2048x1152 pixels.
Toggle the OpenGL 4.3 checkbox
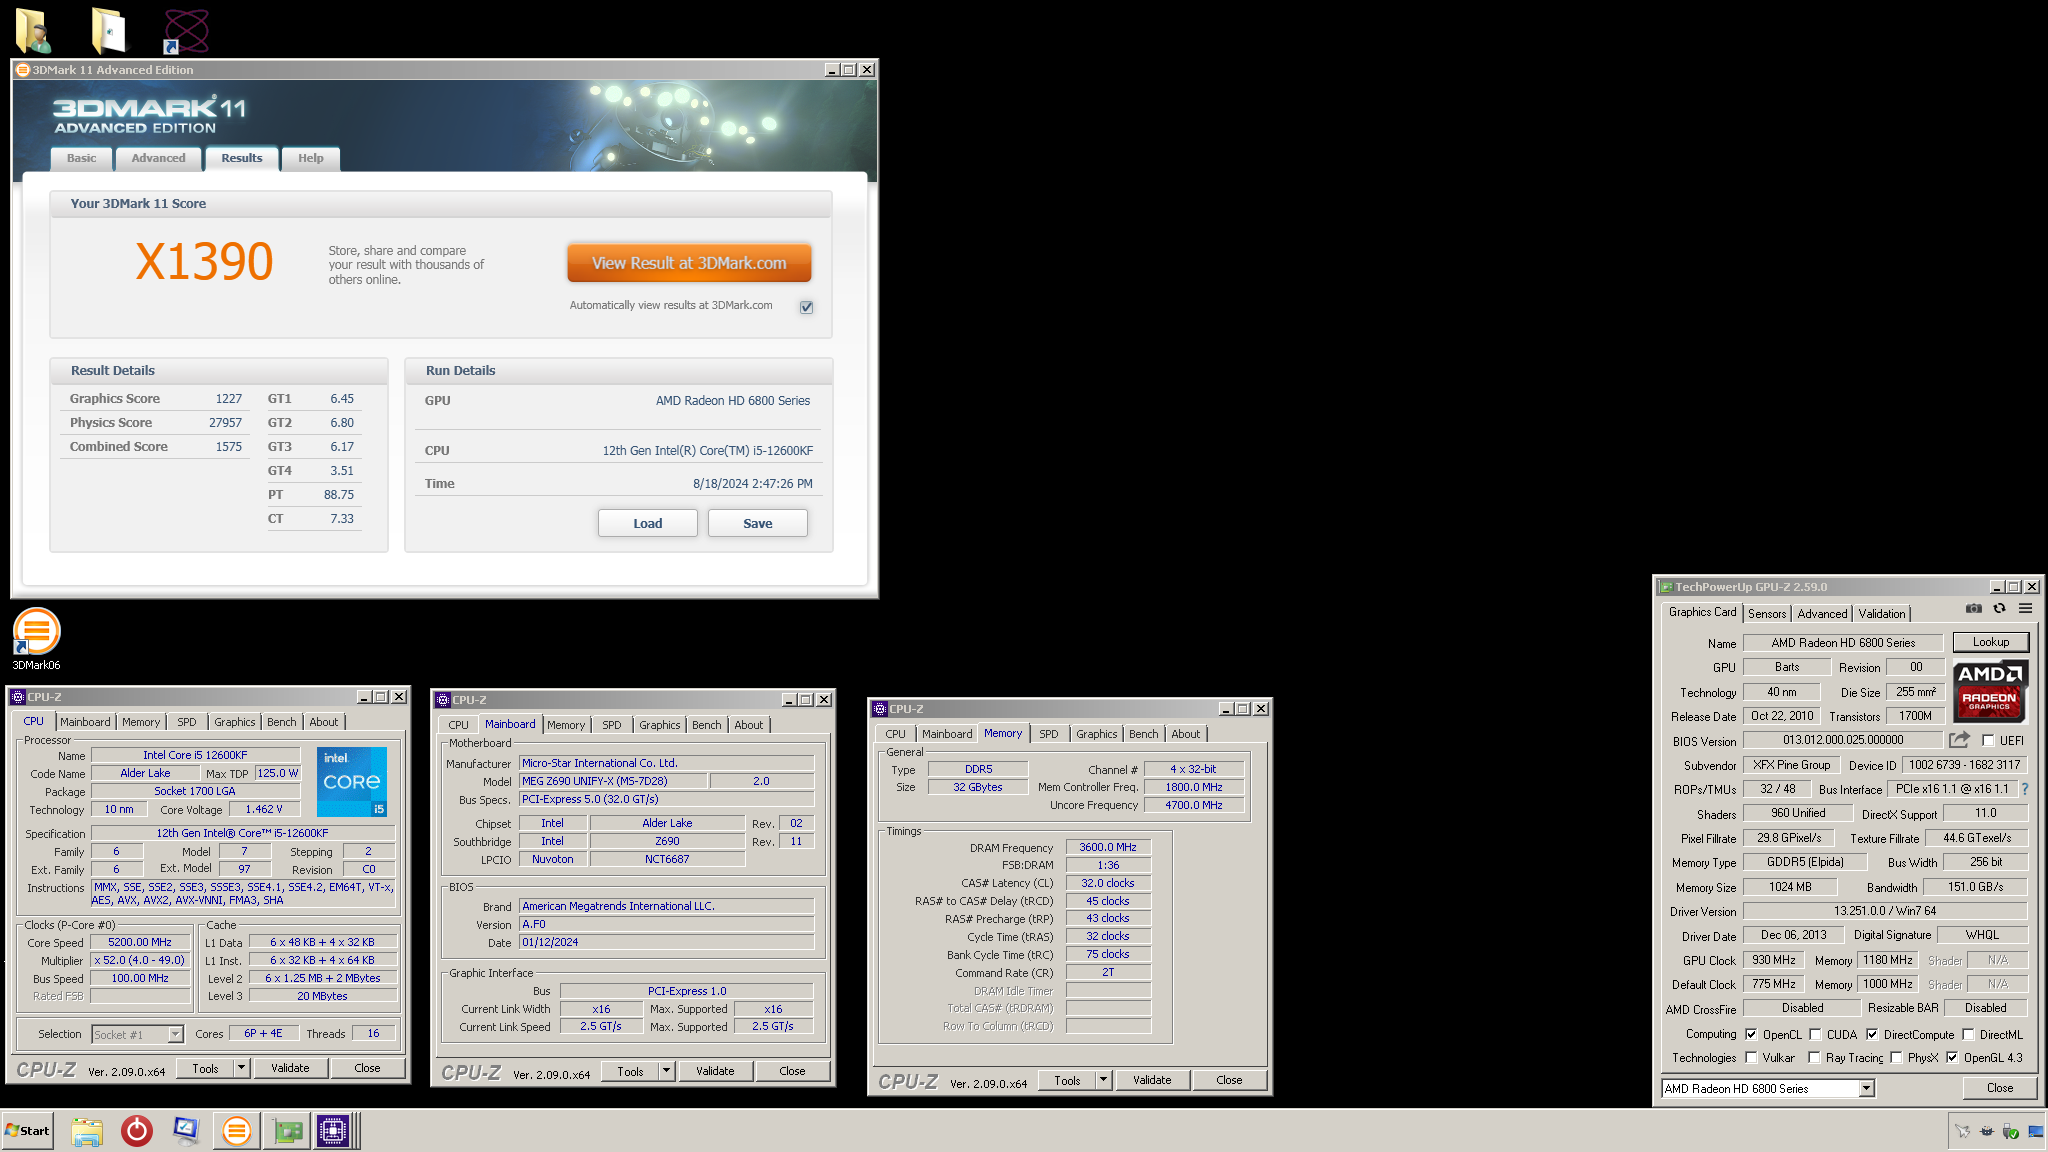click(1952, 1058)
